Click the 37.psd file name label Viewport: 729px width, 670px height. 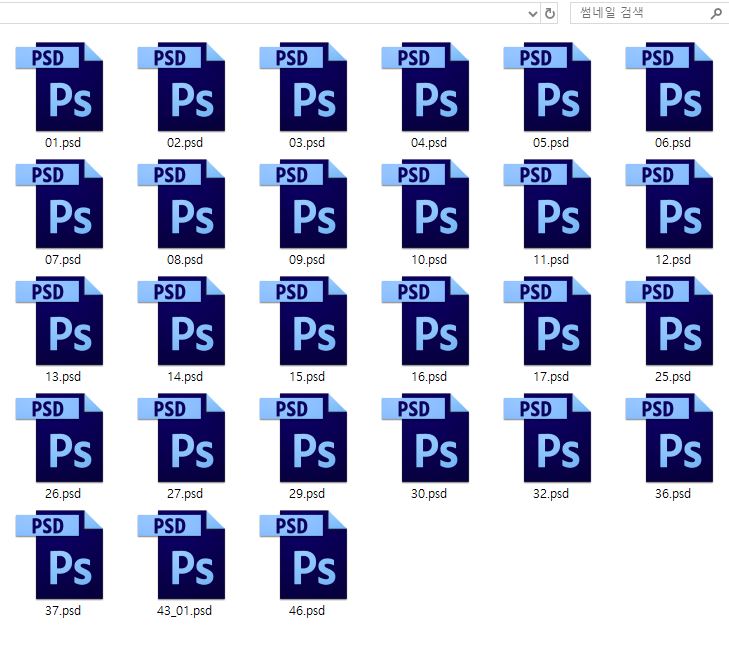tap(63, 610)
